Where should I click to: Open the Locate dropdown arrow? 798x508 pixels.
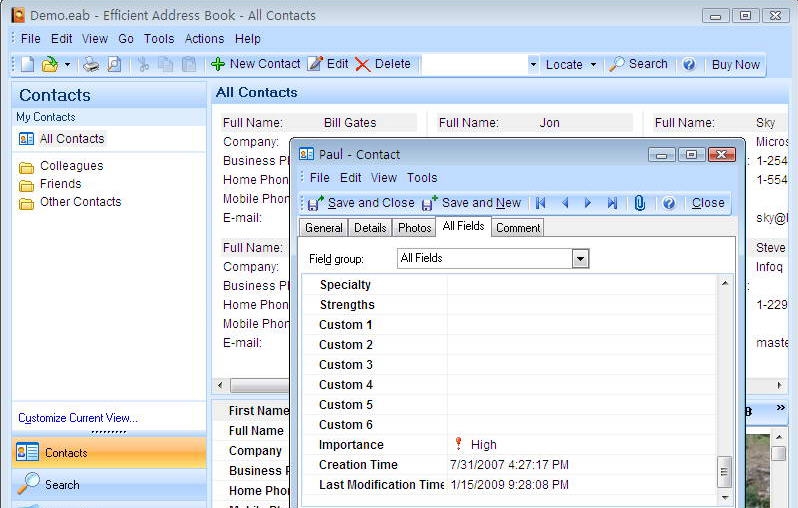click(593, 64)
